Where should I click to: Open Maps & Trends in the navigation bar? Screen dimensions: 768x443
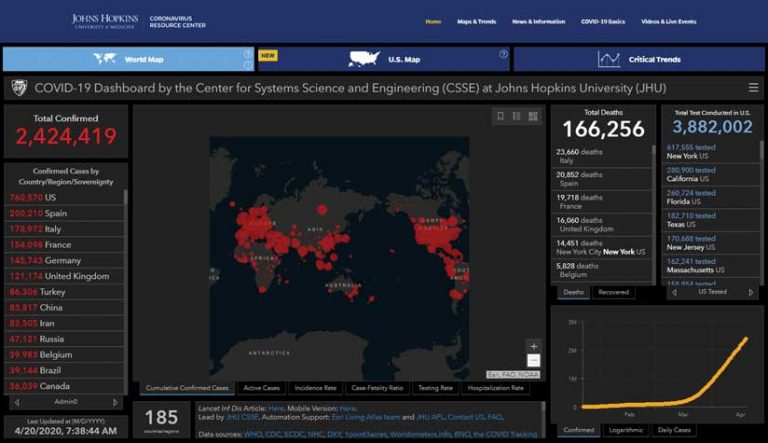pos(477,22)
